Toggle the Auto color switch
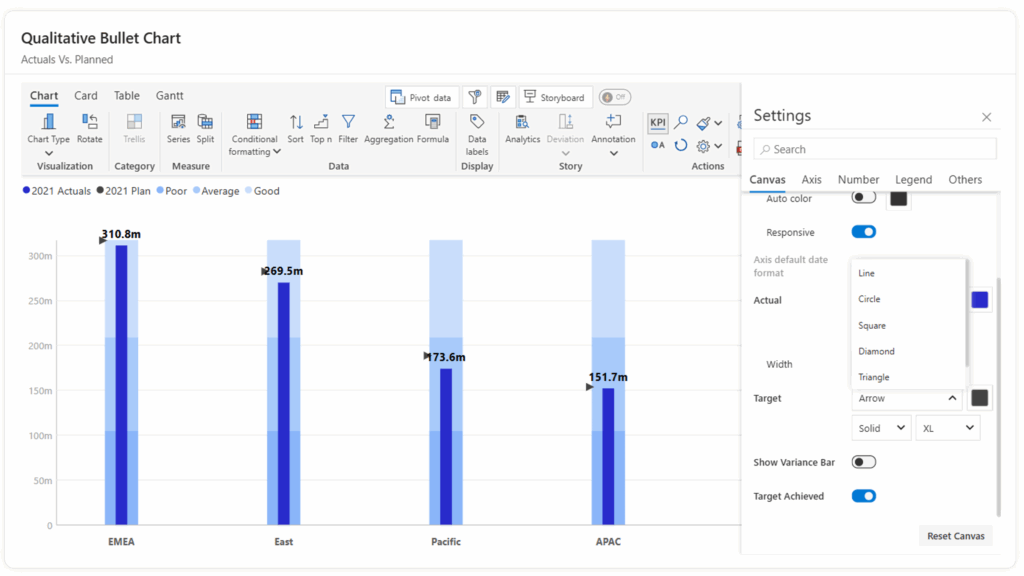Image resolution: width=1024 pixels, height=576 pixels. 863,197
